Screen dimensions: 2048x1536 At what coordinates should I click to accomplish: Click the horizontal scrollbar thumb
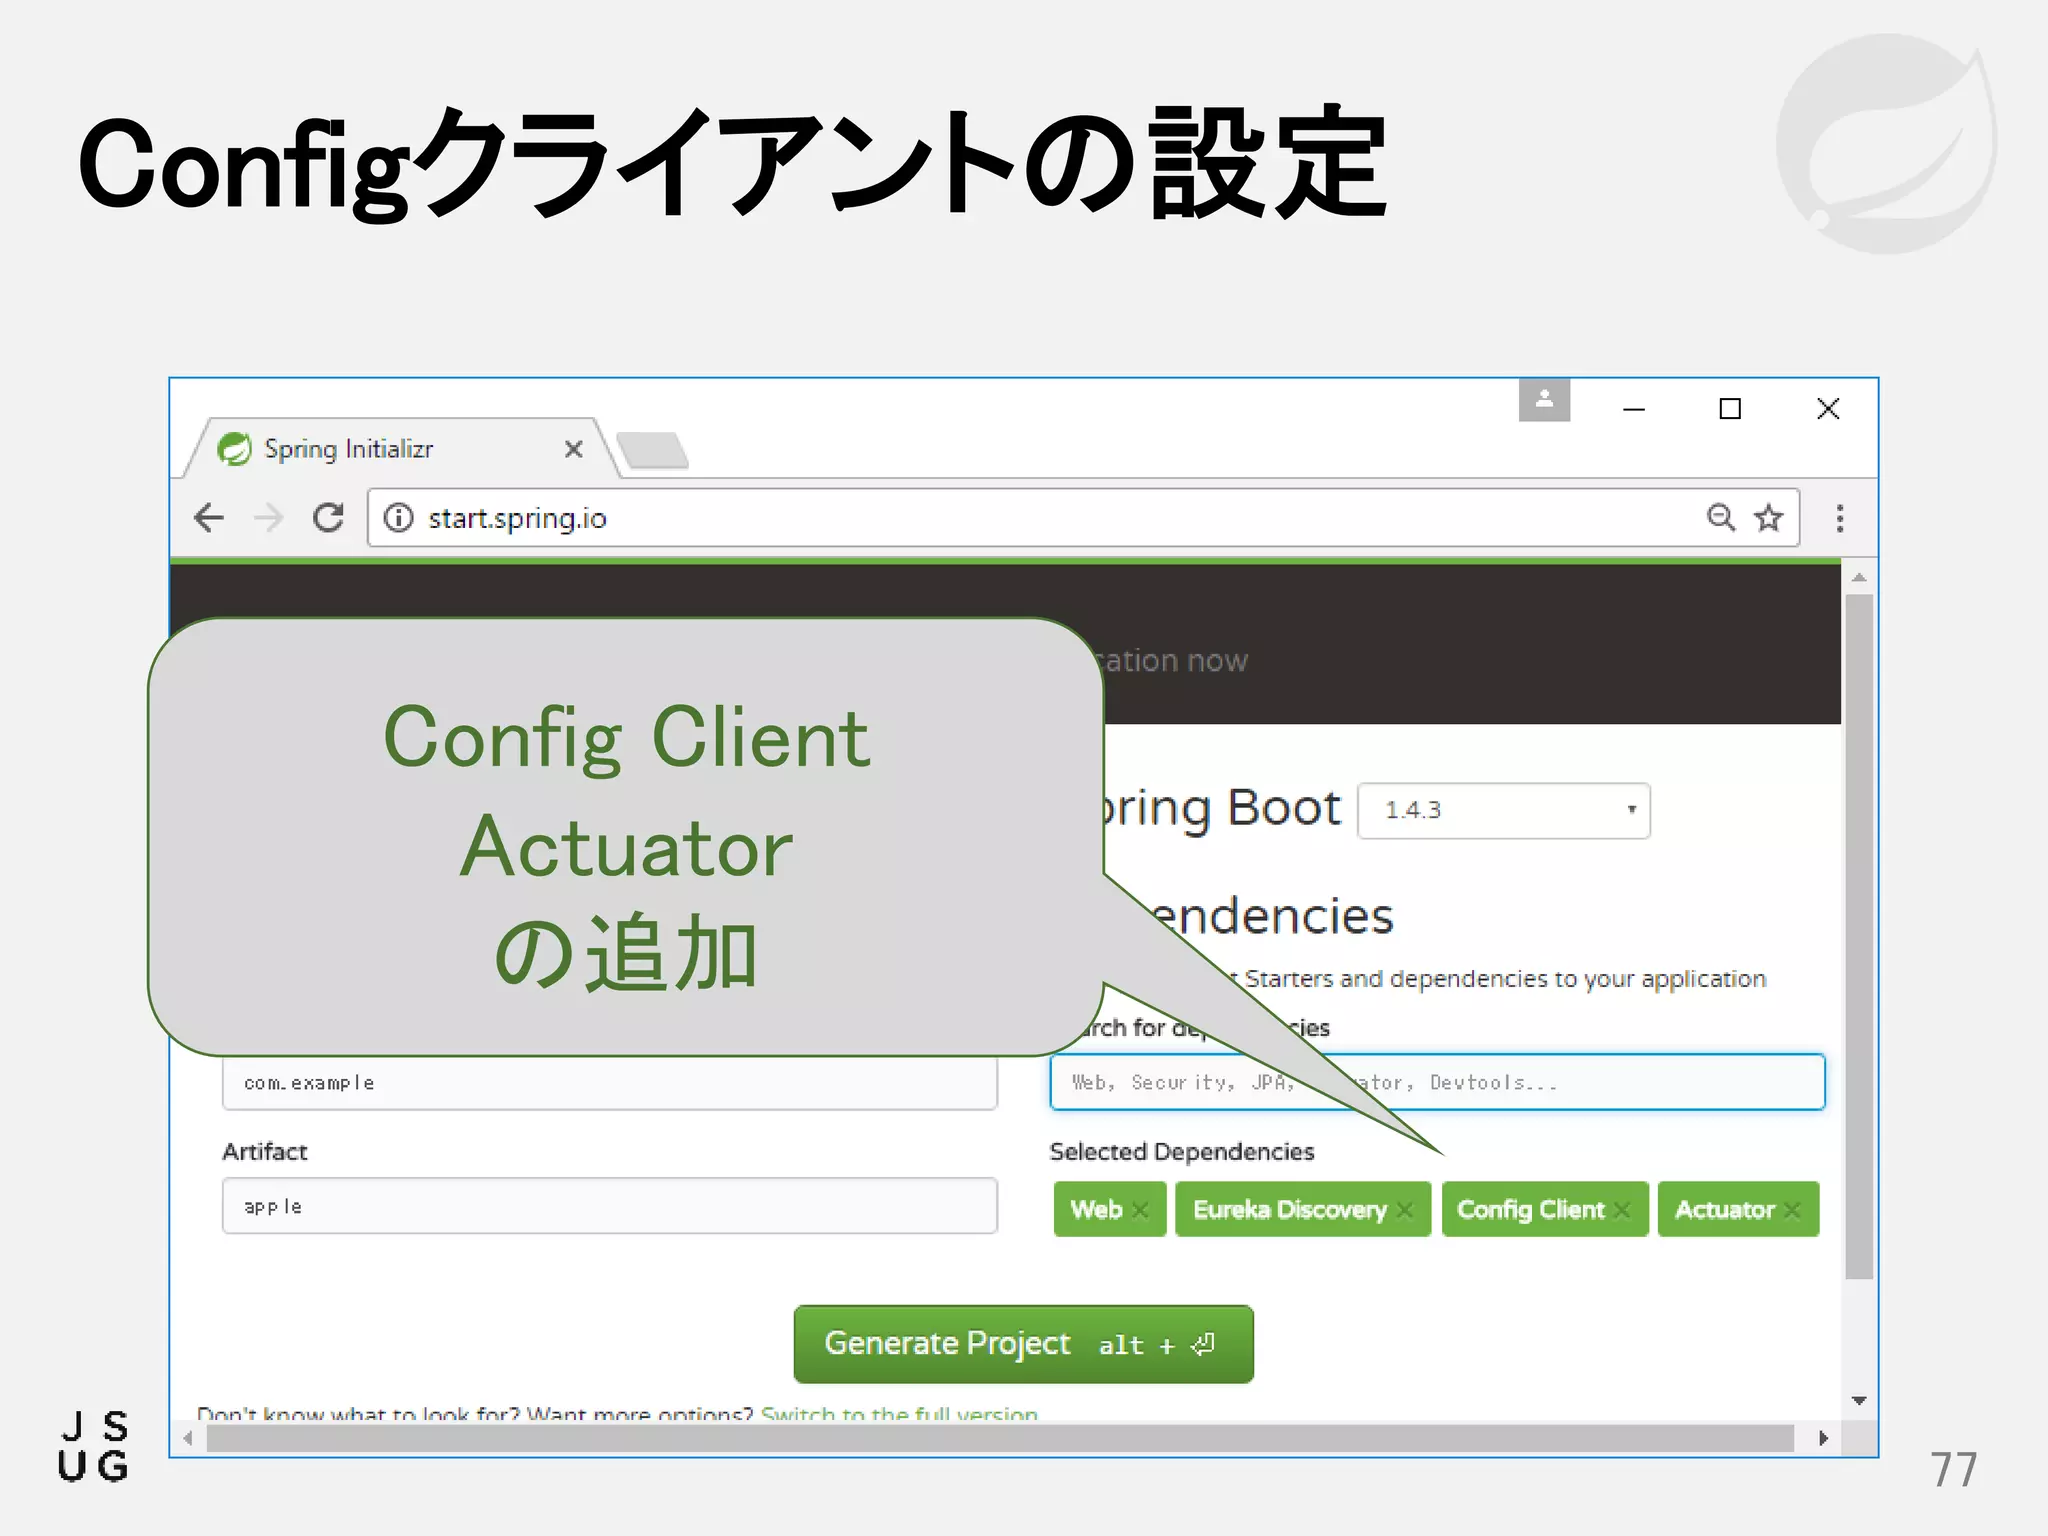1000,1438
